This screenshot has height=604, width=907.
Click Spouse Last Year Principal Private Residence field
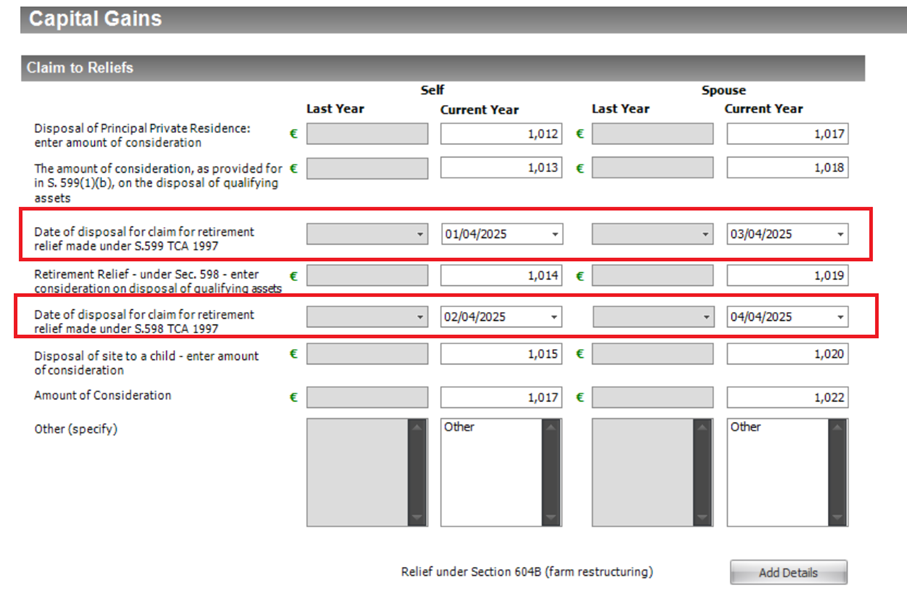click(x=652, y=134)
